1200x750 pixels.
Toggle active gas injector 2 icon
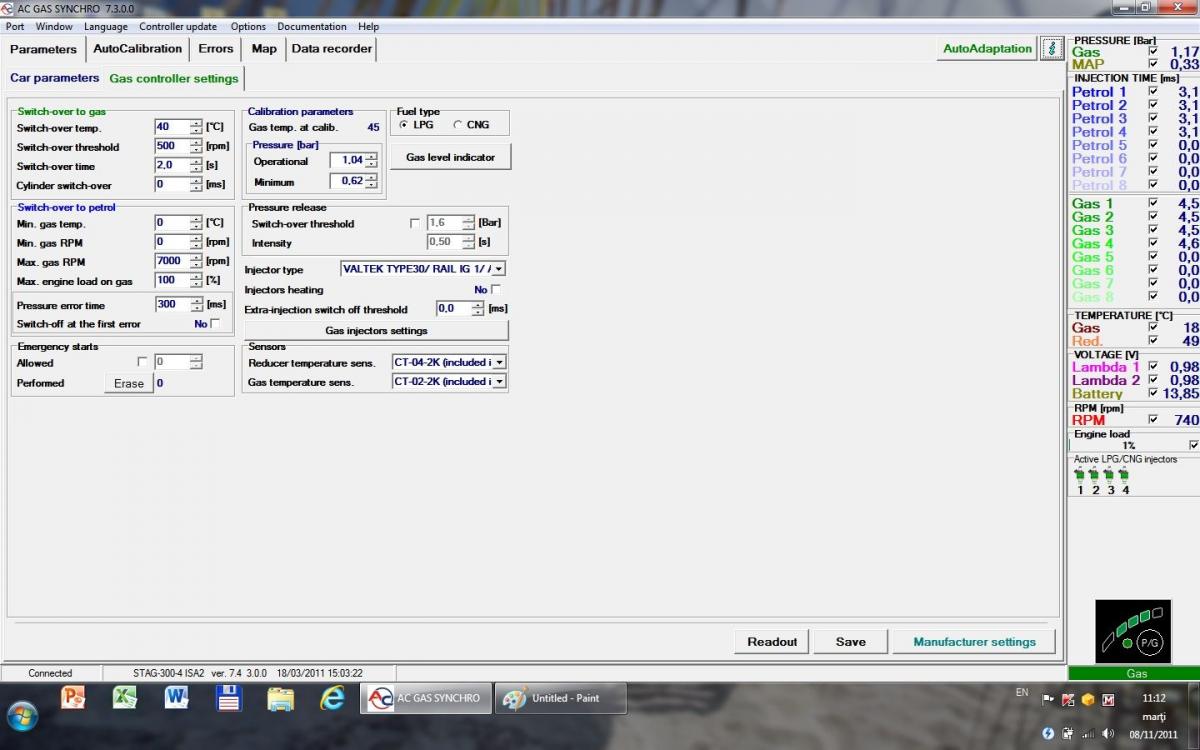click(x=1094, y=475)
